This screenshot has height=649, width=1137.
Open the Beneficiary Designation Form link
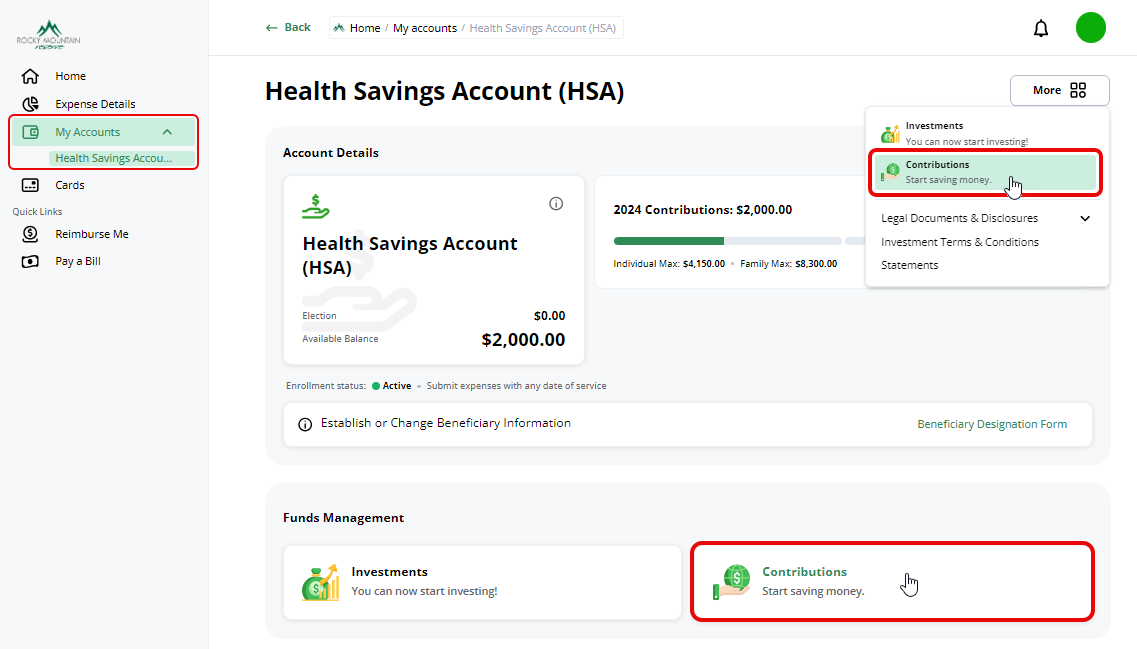click(991, 424)
